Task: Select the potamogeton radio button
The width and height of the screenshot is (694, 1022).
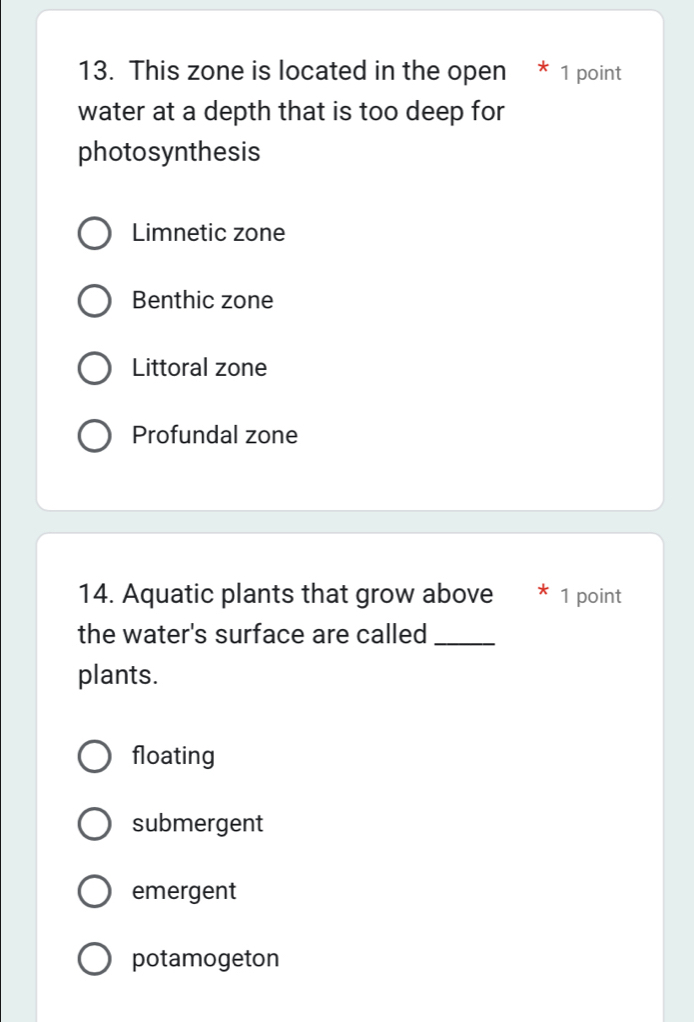Action: [x=95, y=959]
